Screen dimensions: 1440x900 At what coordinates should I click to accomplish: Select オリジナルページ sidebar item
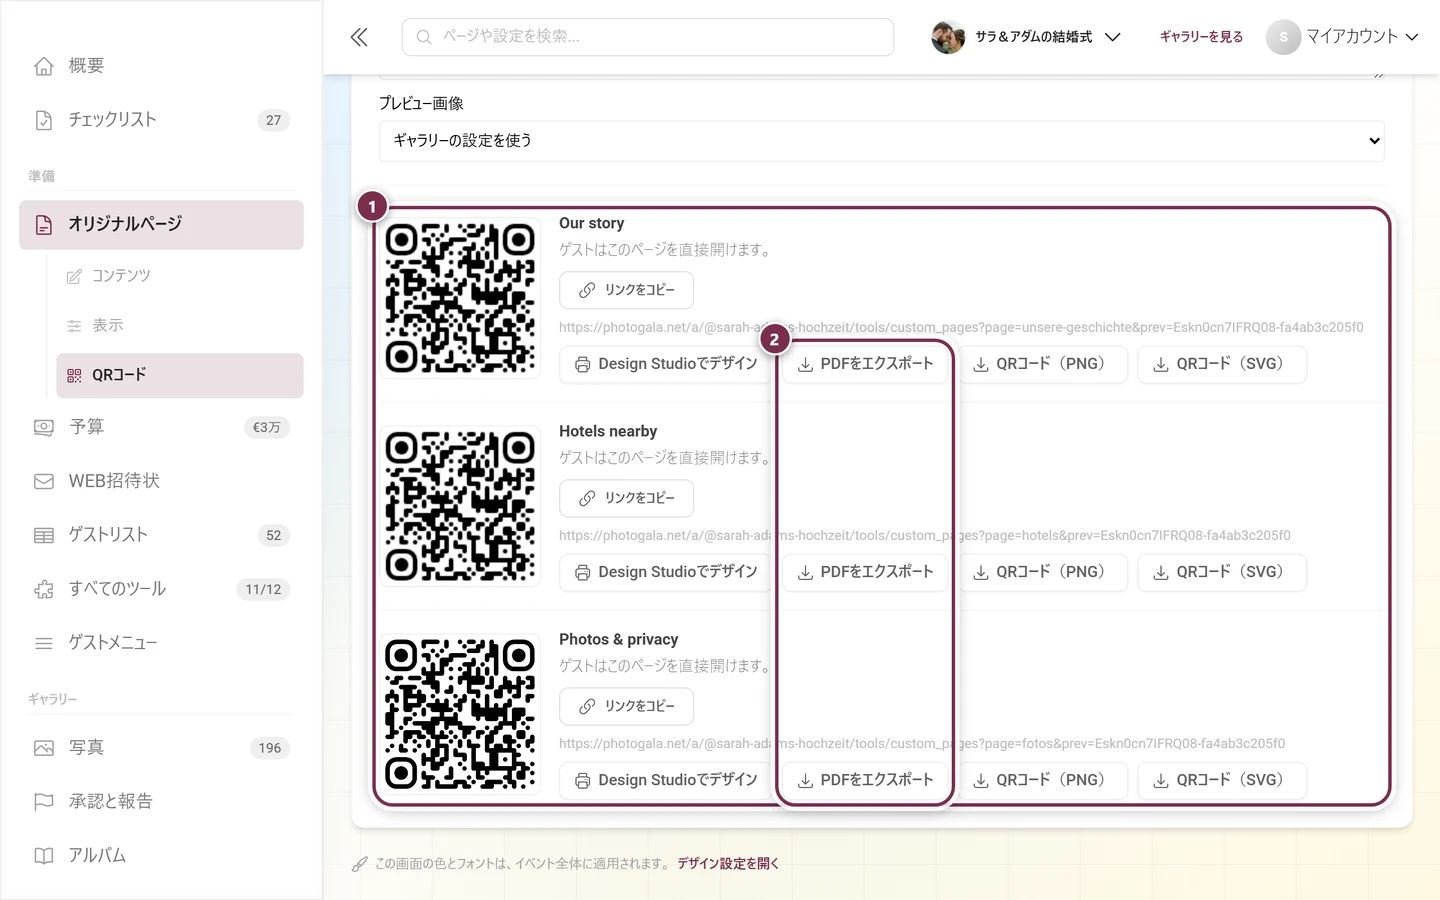click(161, 225)
